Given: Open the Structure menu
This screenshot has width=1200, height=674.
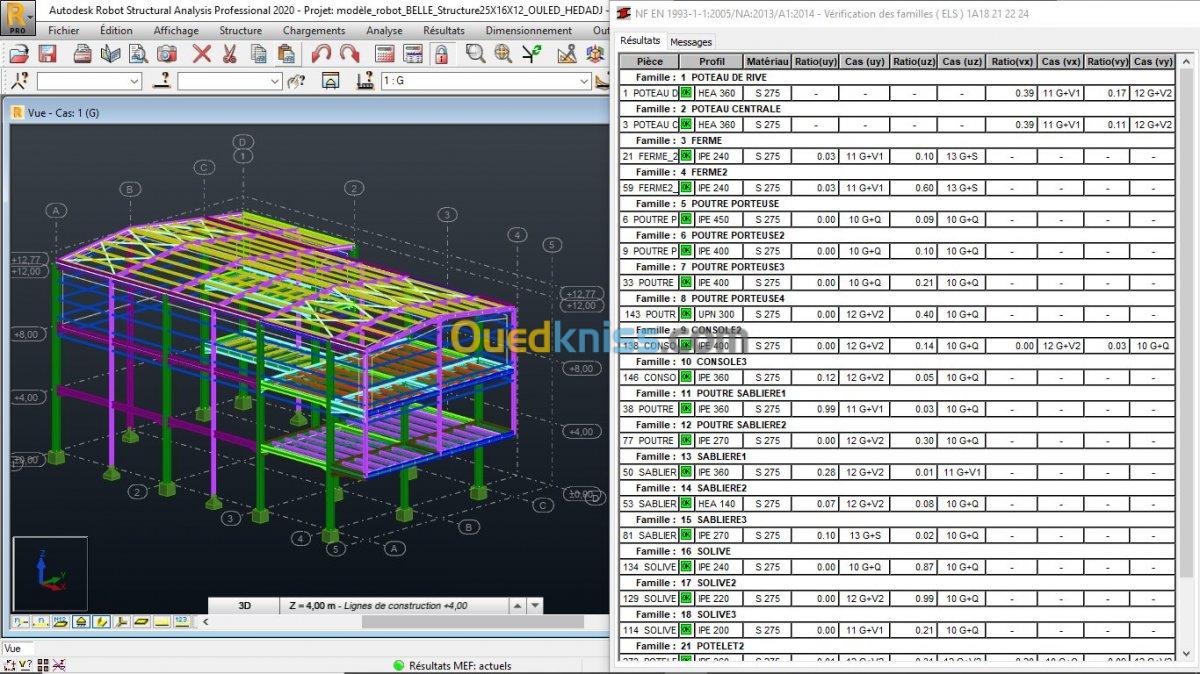Looking at the screenshot, I should [x=240, y=30].
